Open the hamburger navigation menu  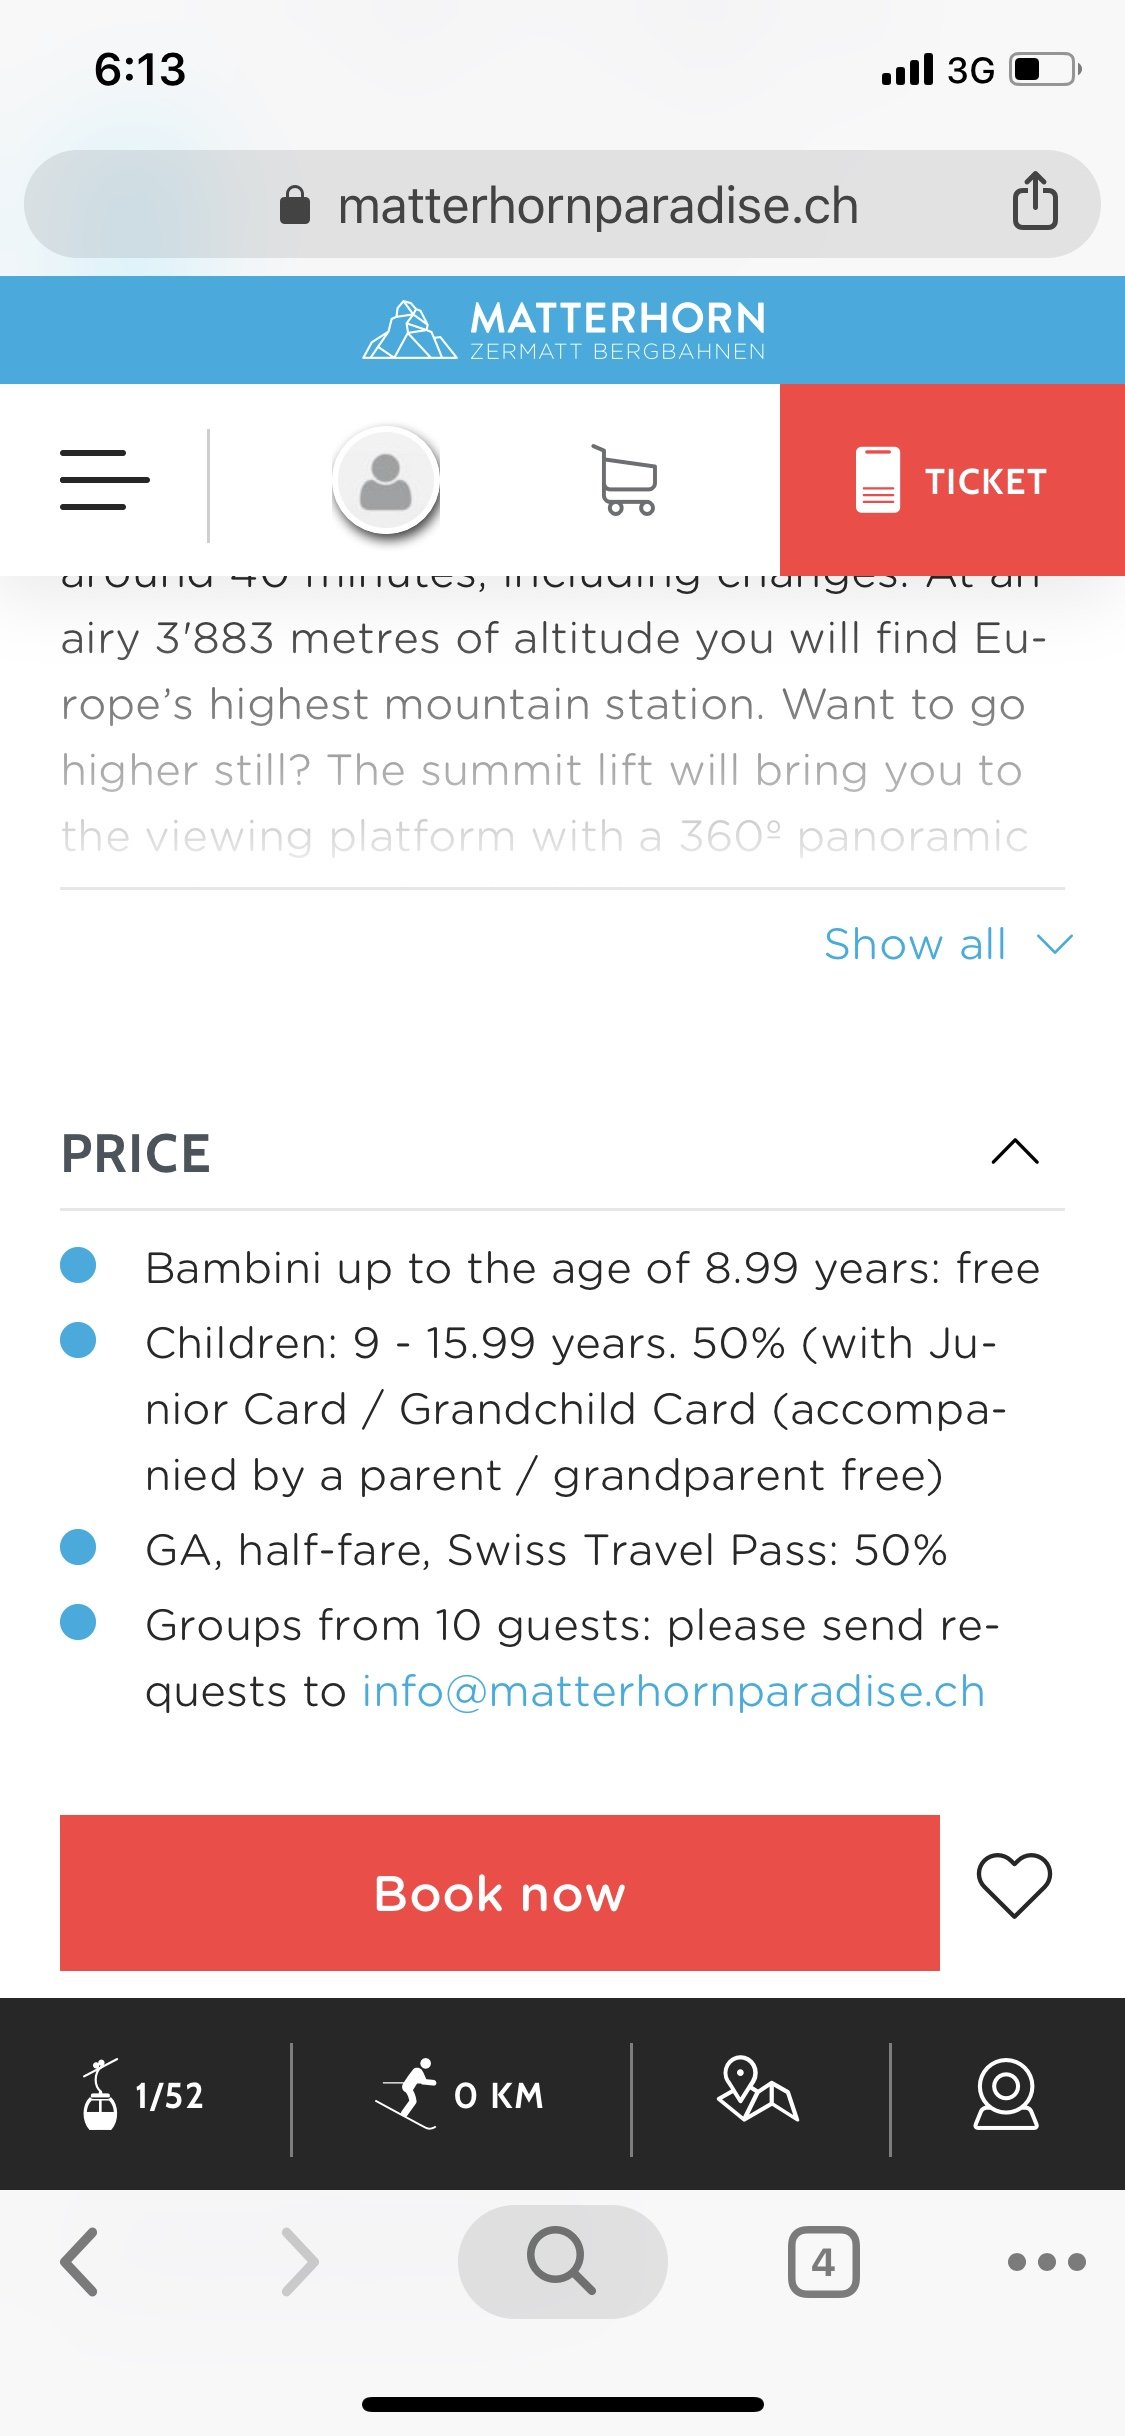click(x=104, y=481)
